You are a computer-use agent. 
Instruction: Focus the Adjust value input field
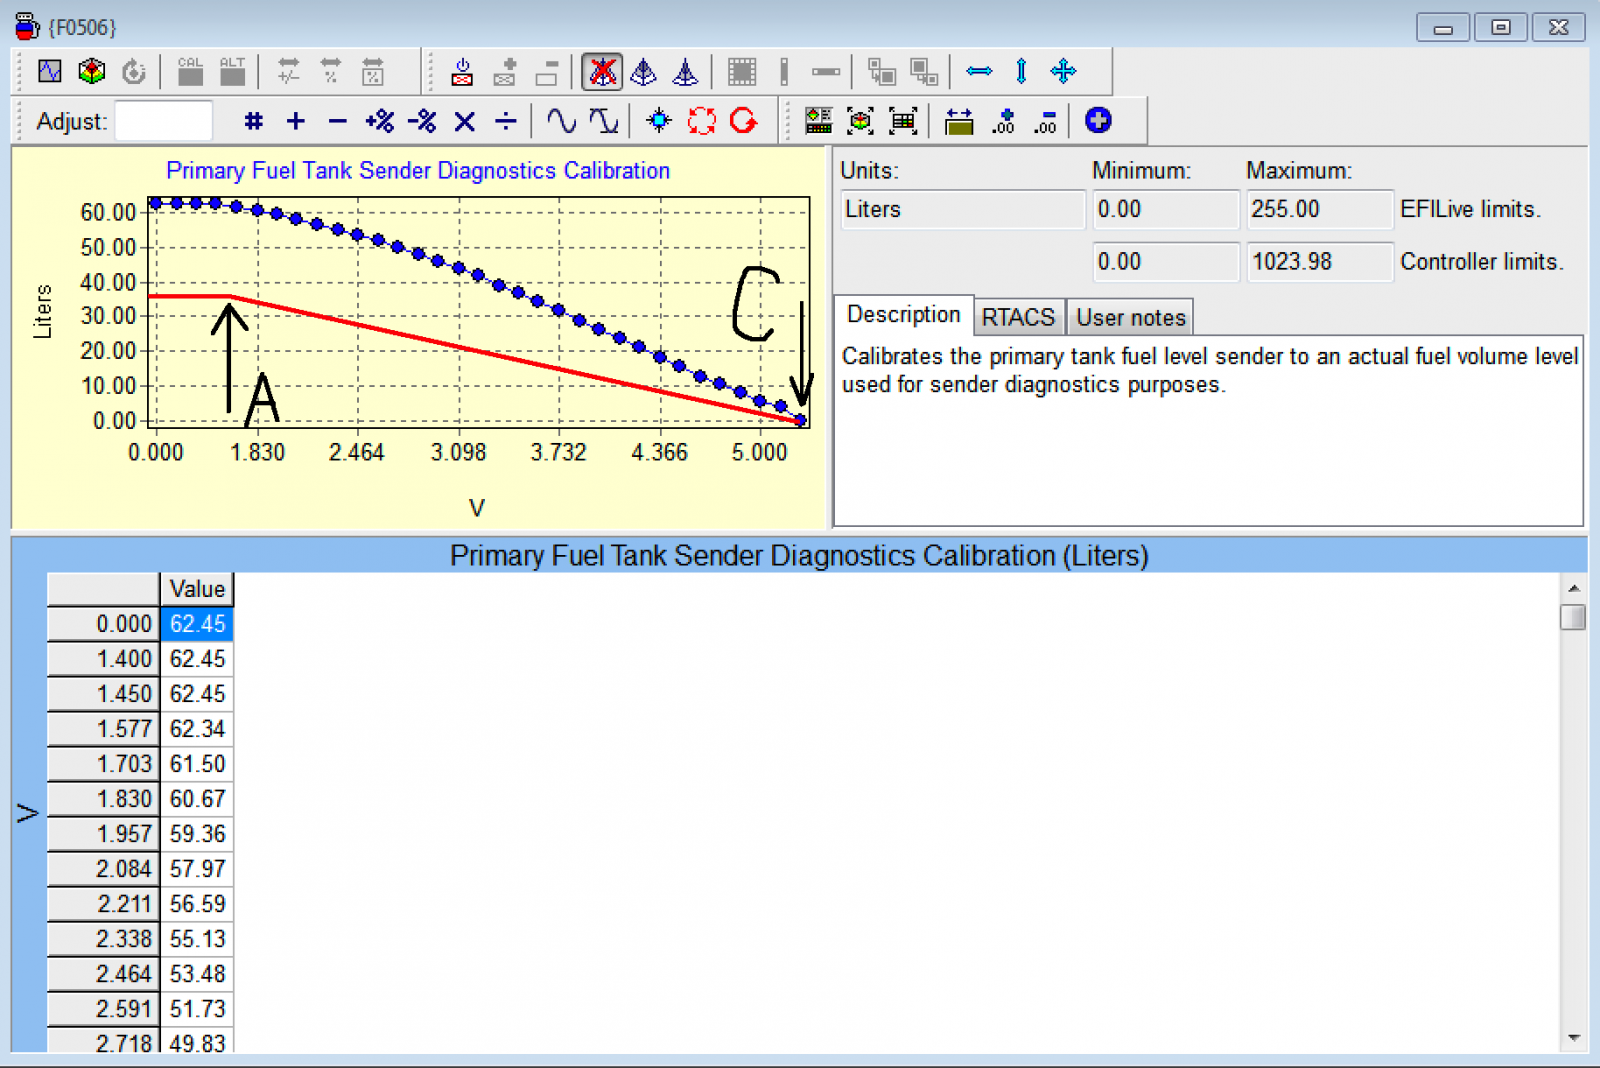click(164, 121)
